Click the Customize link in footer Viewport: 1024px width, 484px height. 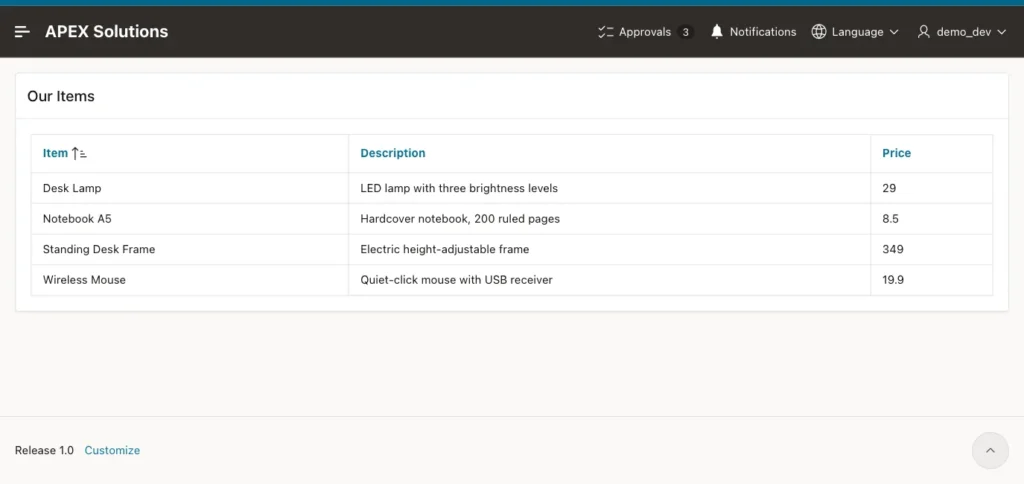pos(112,450)
